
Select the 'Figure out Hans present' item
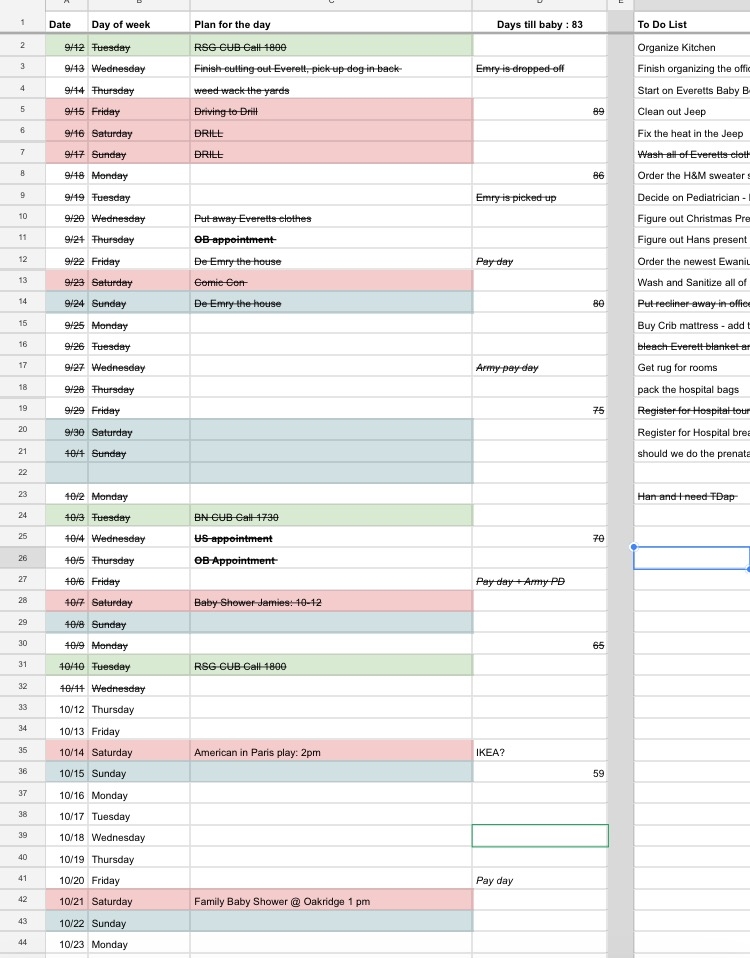coord(692,240)
